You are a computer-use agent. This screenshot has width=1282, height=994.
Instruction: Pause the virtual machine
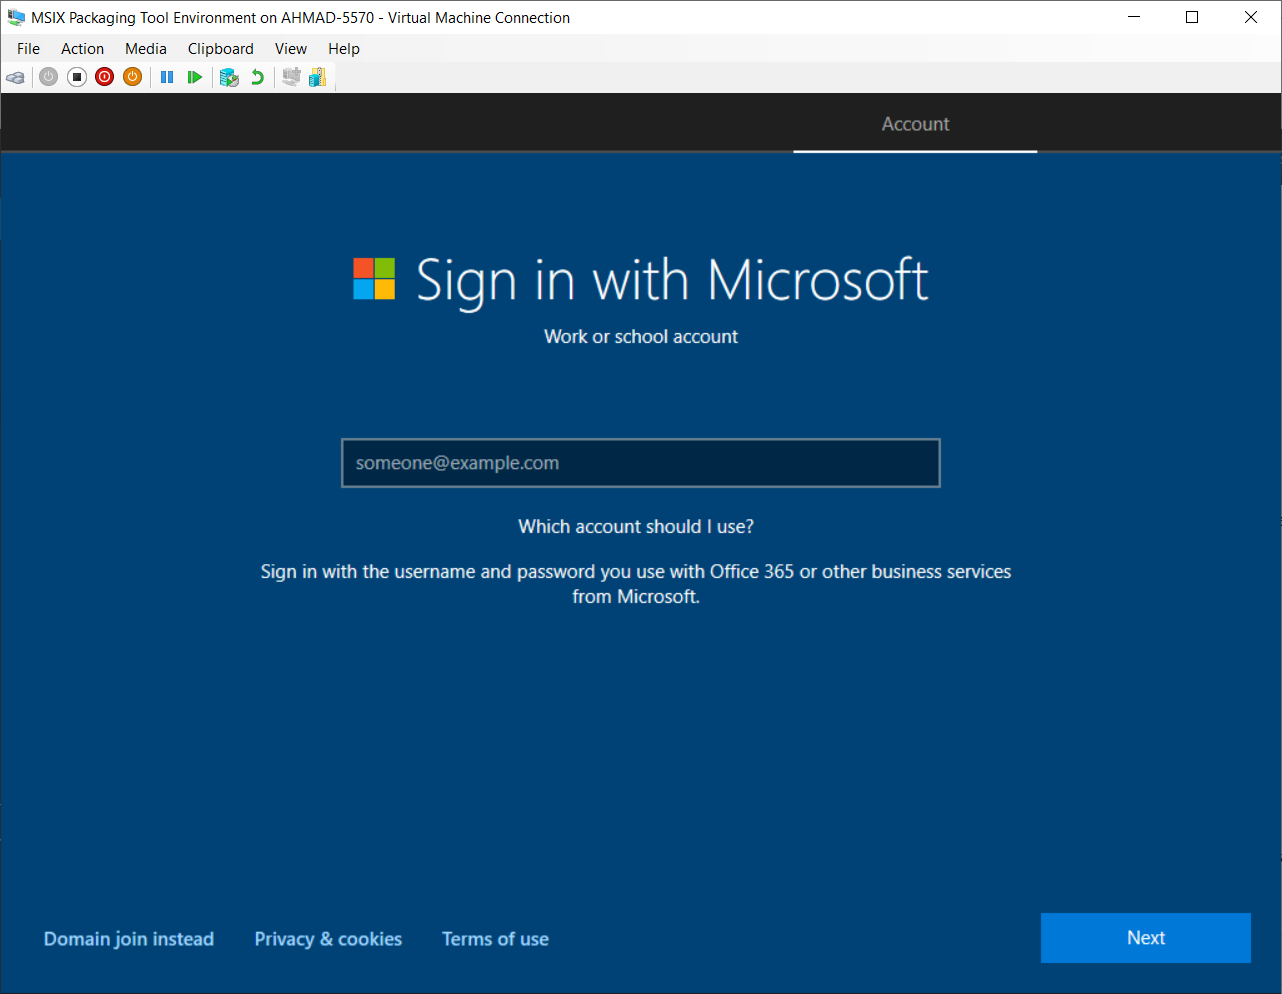[x=167, y=77]
